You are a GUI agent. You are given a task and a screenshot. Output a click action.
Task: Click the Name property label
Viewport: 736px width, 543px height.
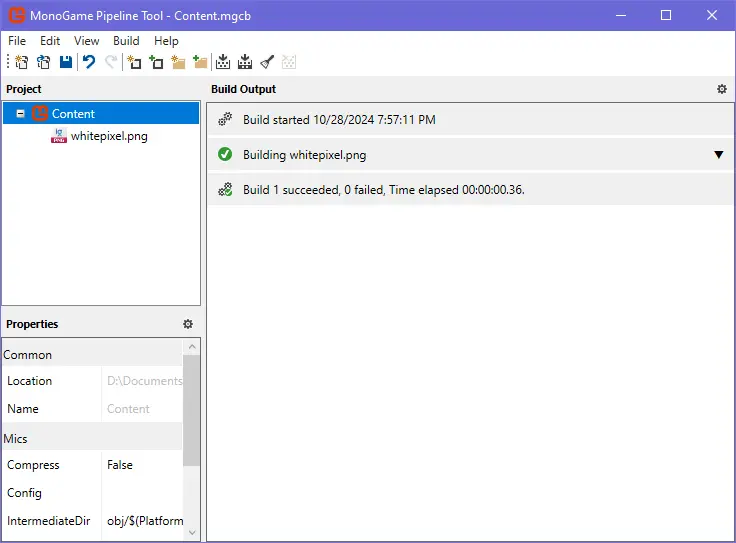tap(23, 409)
